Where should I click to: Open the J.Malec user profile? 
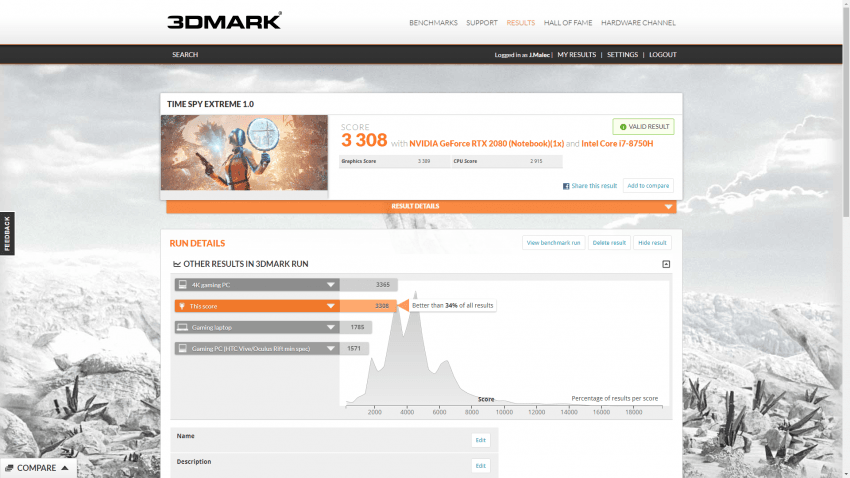(x=539, y=55)
